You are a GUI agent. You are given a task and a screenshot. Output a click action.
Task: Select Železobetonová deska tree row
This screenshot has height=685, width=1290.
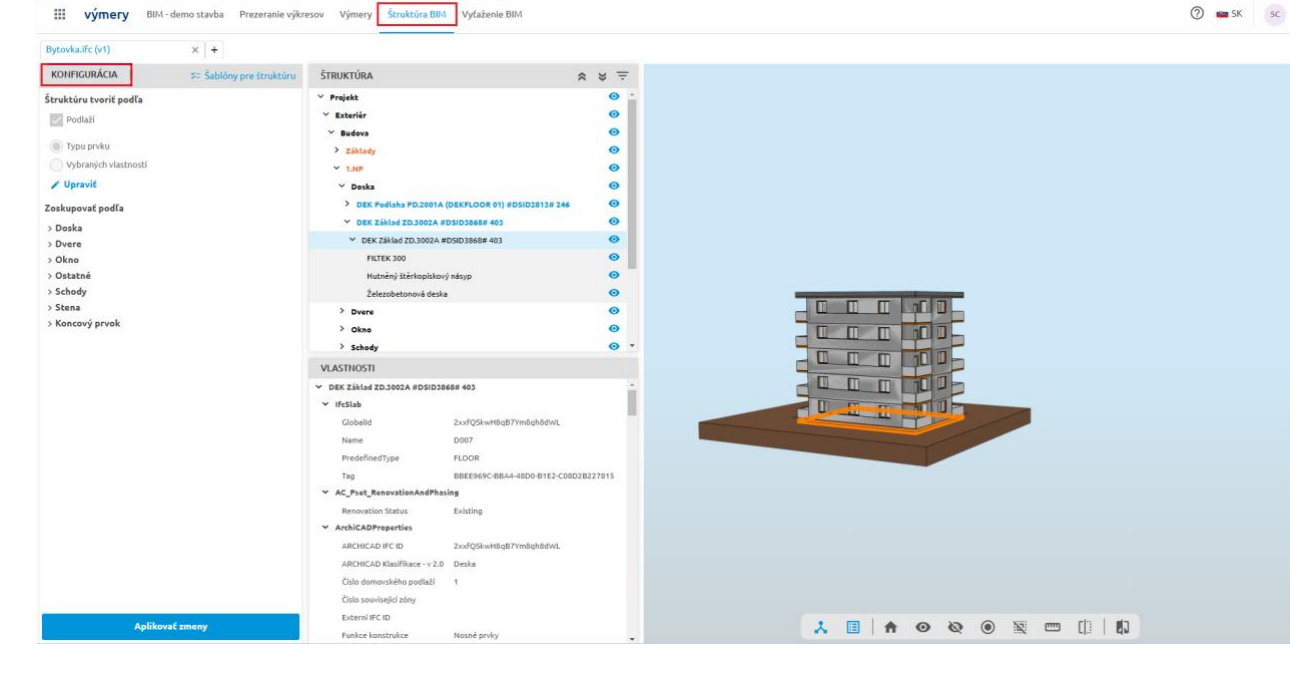(468, 294)
